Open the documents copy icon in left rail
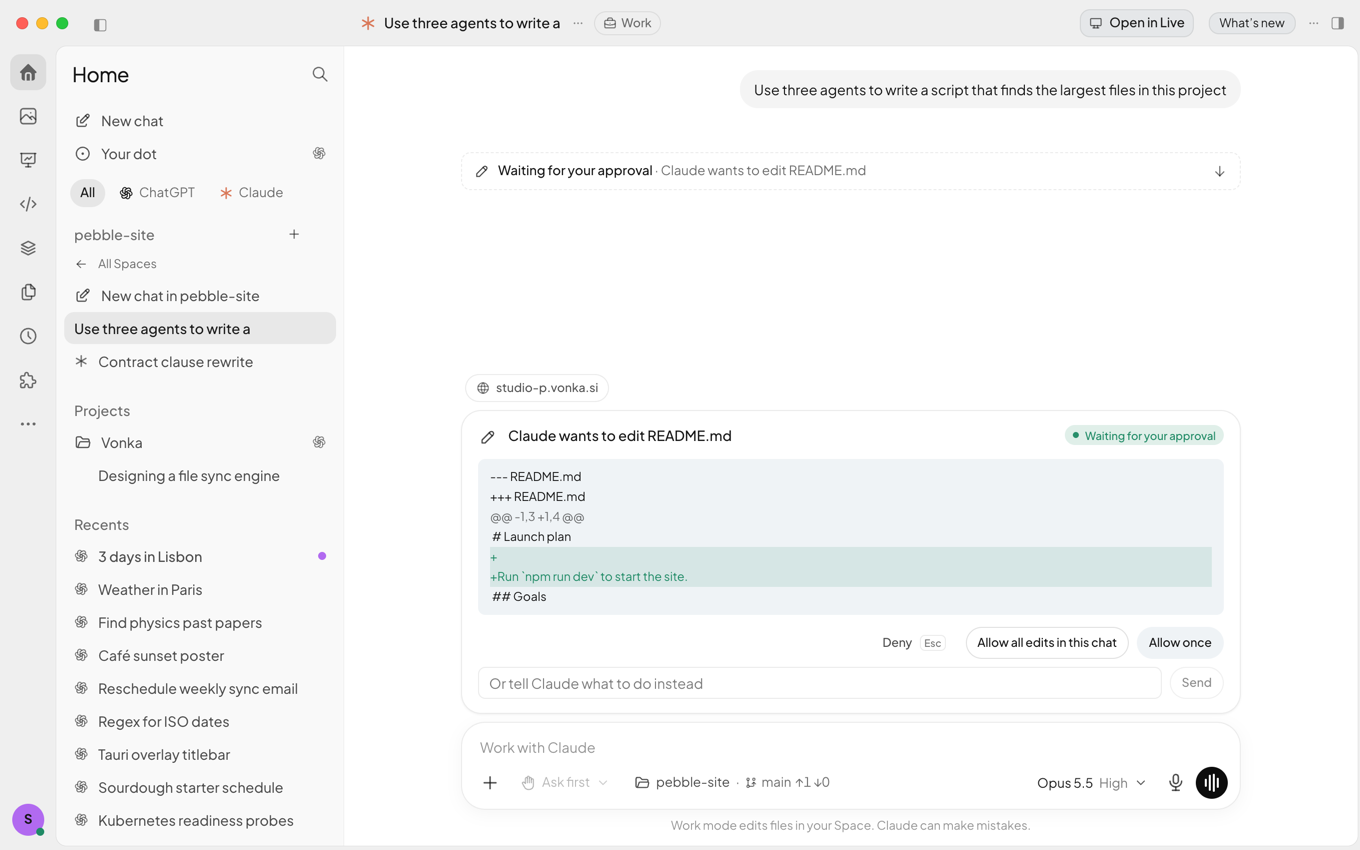 [28, 292]
